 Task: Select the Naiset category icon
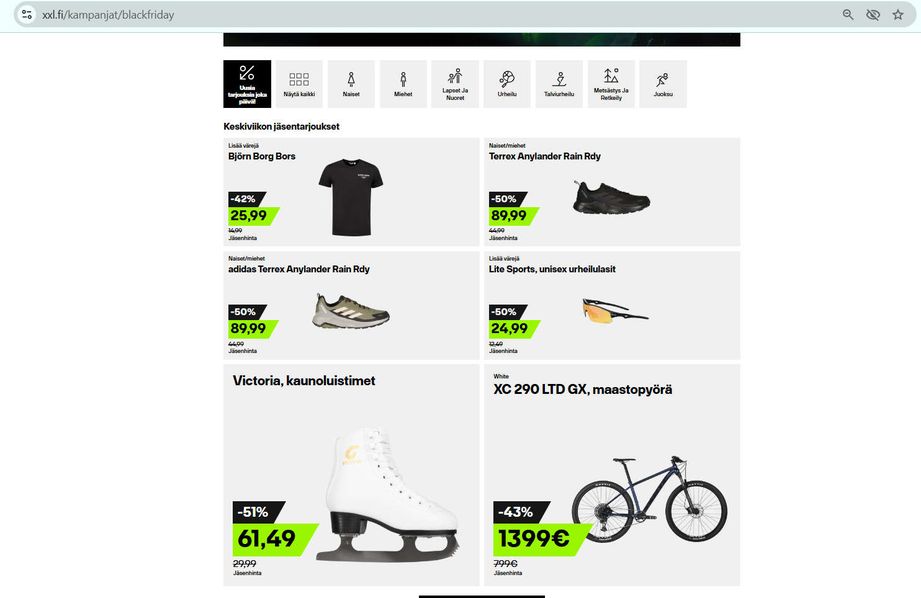351,84
